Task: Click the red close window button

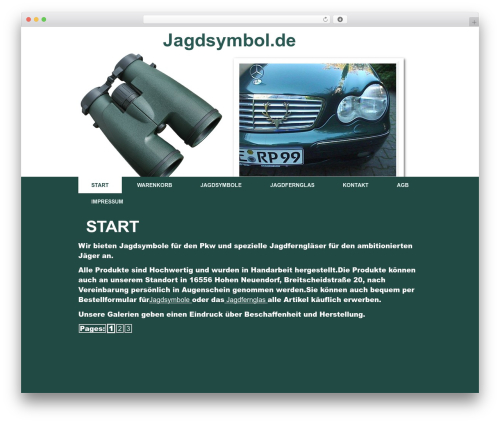Action: click(29, 20)
